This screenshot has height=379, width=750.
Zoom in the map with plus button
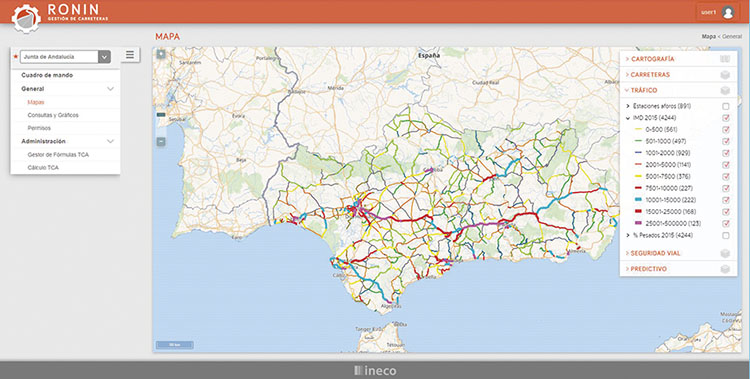(161, 54)
